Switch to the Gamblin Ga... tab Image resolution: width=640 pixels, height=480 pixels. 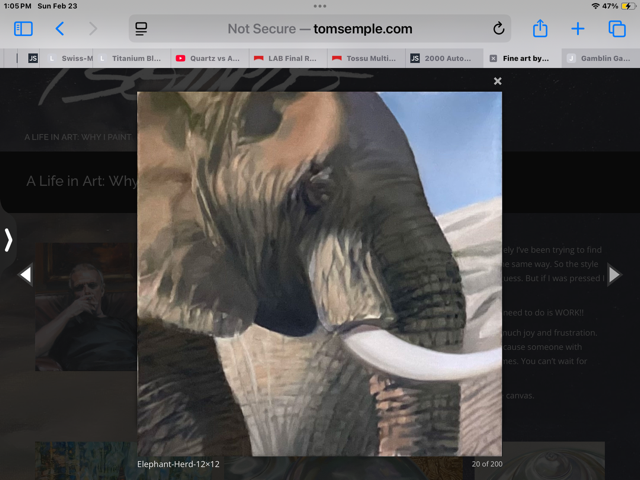coord(601,58)
